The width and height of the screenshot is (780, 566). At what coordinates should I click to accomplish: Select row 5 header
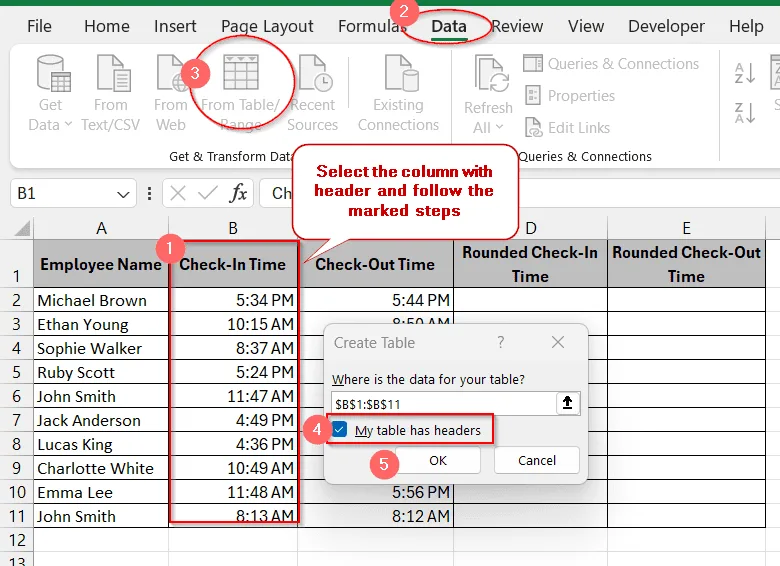[16, 372]
